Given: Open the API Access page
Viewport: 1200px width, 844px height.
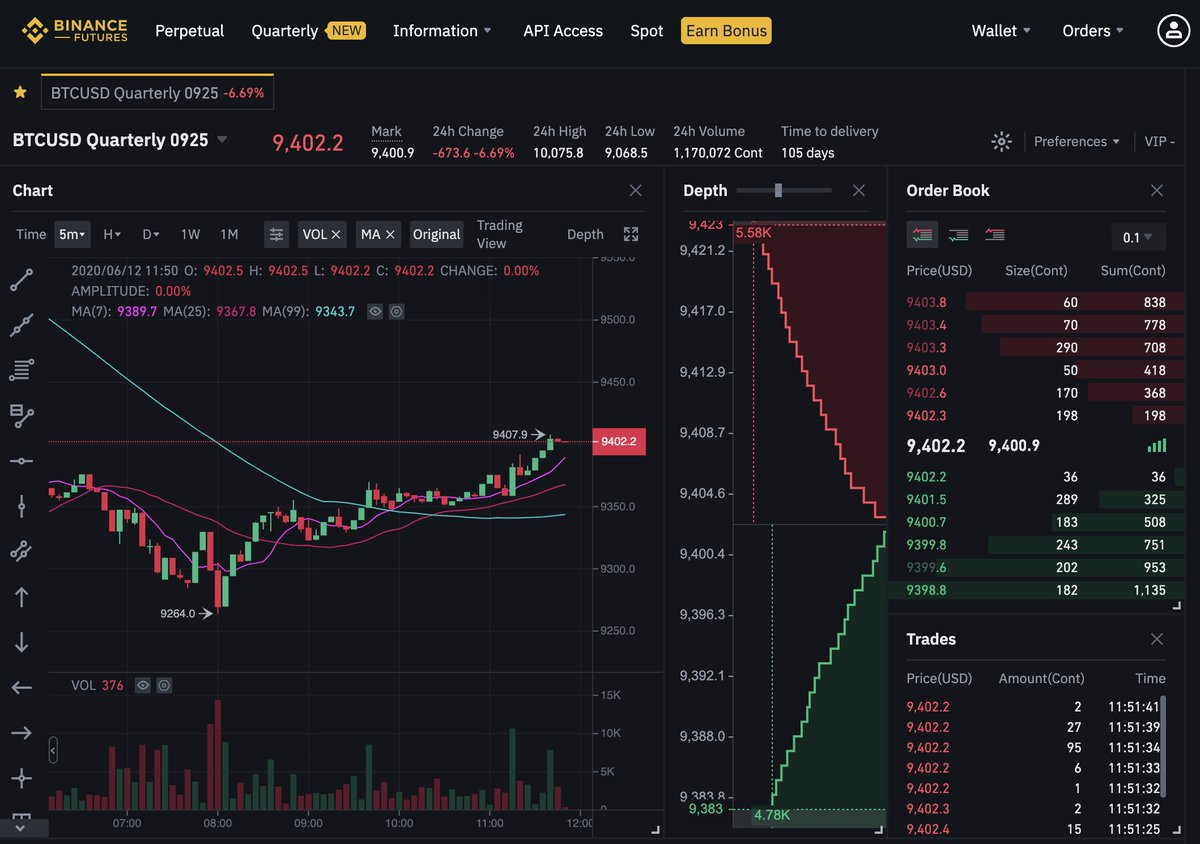Looking at the screenshot, I should click(563, 31).
